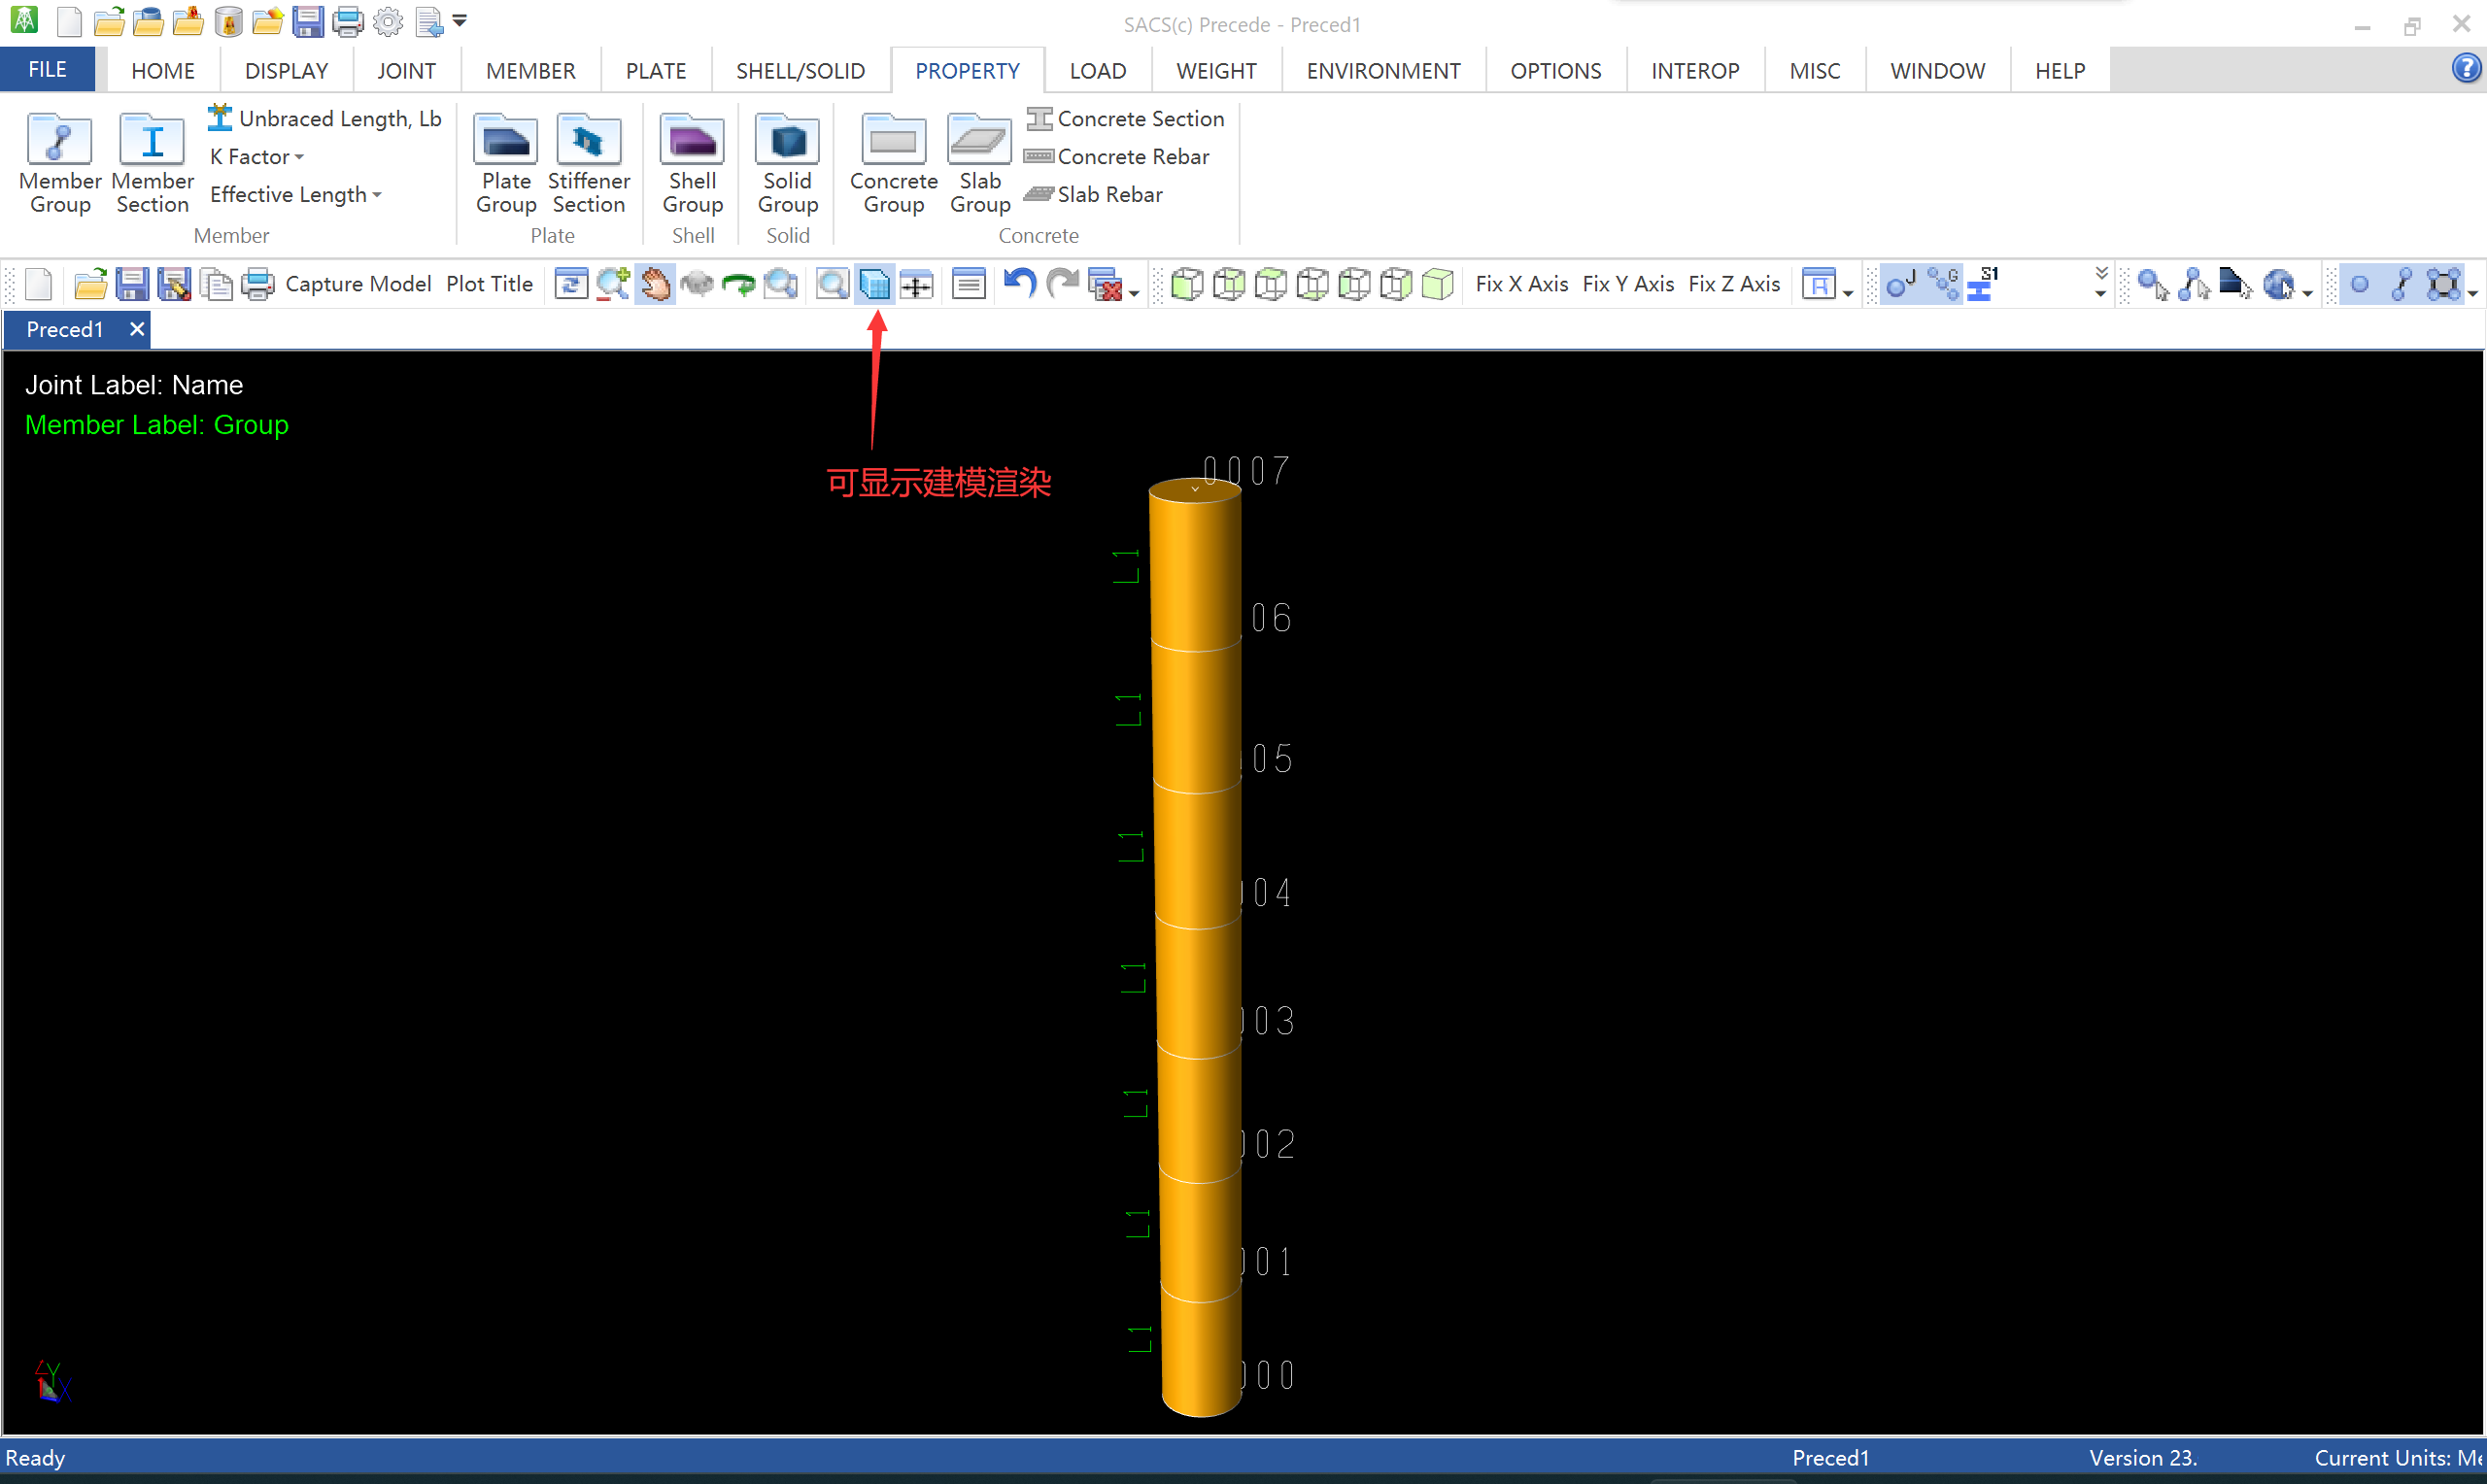Click the Capture Model button
This screenshot has height=1484, width=2487.
coord(358,284)
